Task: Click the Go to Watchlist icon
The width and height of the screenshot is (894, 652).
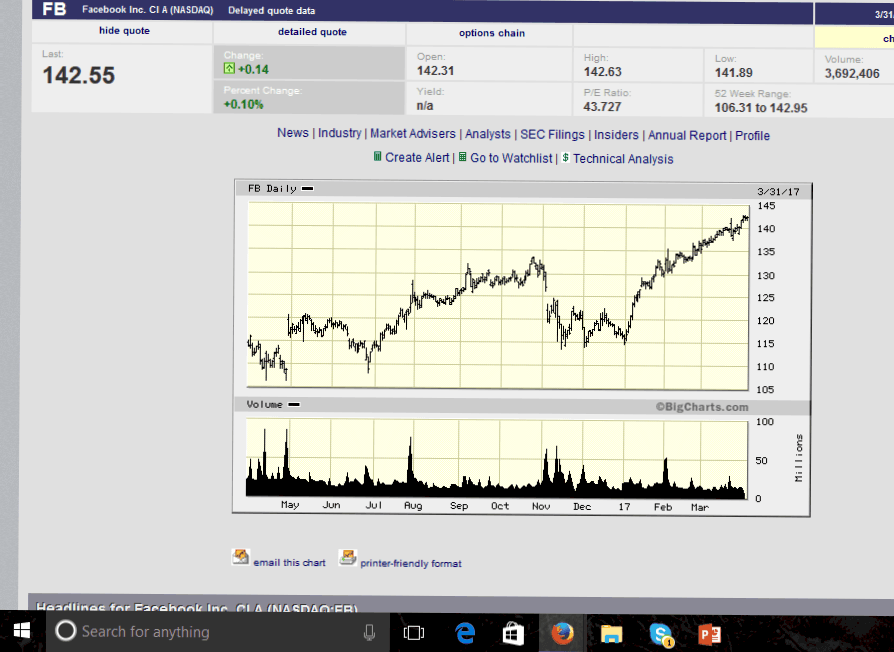Action: [462, 157]
